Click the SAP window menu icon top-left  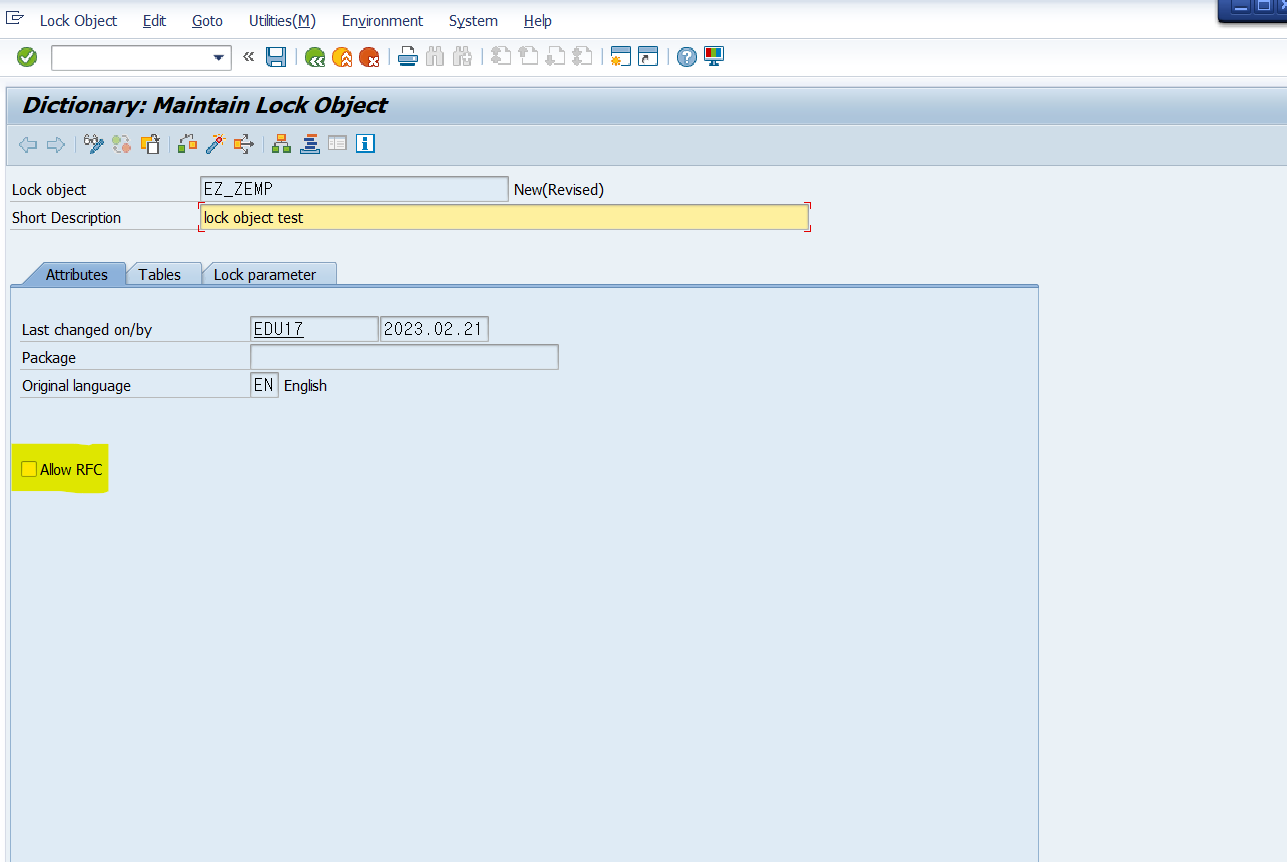(15, 18)
